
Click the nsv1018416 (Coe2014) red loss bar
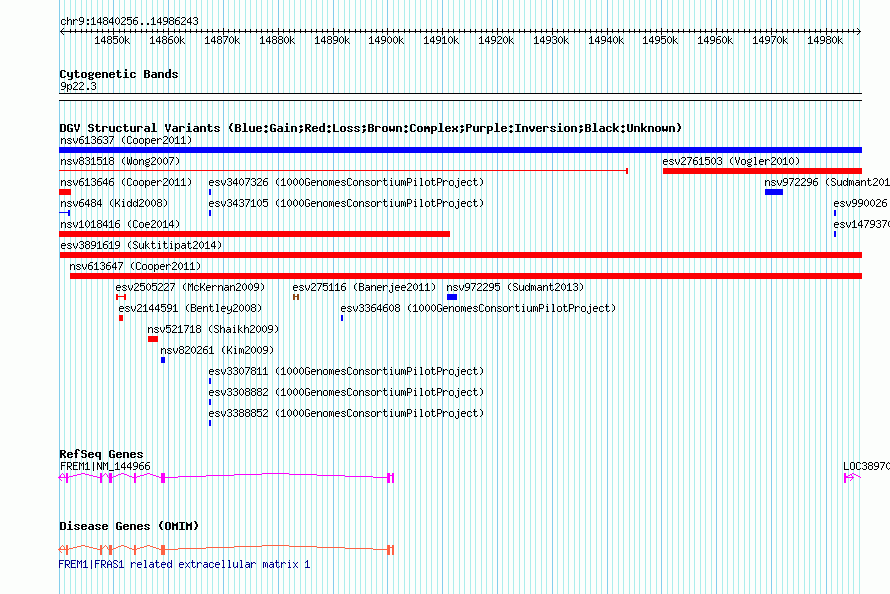254,234
